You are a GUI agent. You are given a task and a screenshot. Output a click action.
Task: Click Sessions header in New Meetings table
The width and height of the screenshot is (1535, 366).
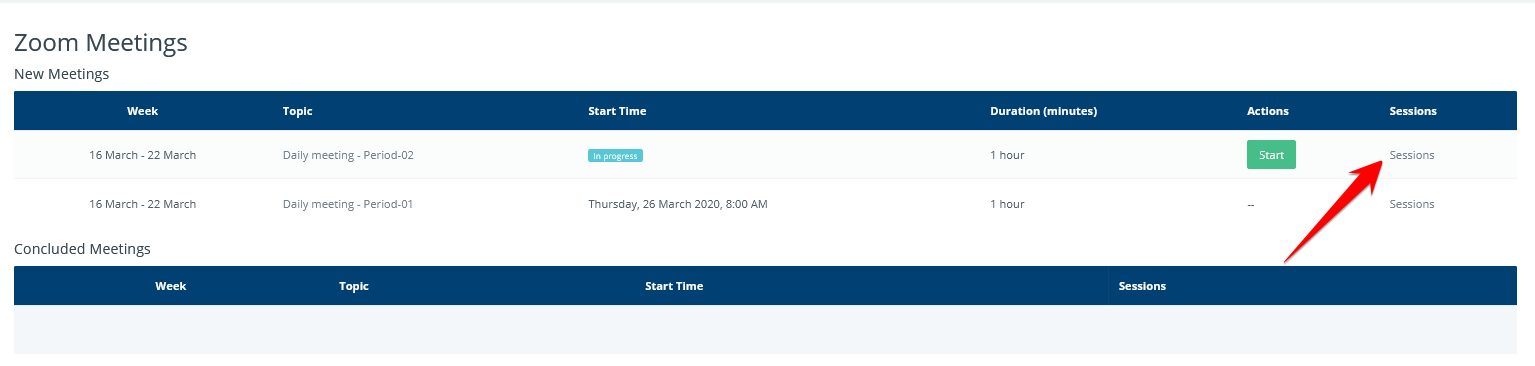(x=1413, y=111)
